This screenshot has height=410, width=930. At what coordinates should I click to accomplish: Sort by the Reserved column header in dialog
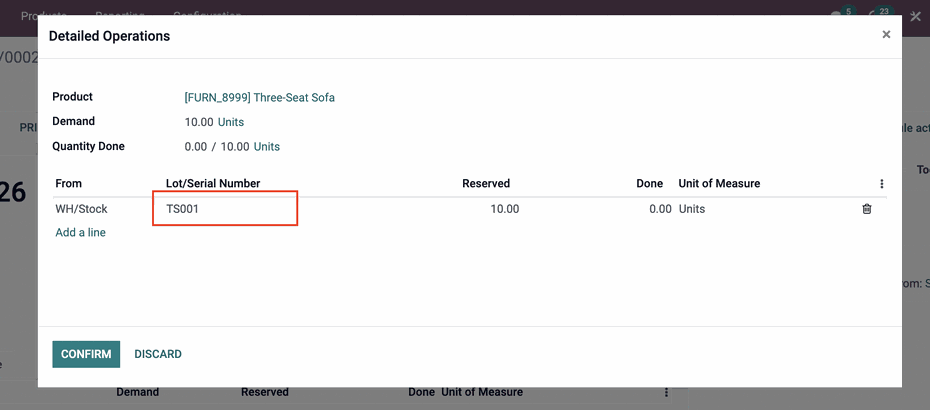[486, 183]
